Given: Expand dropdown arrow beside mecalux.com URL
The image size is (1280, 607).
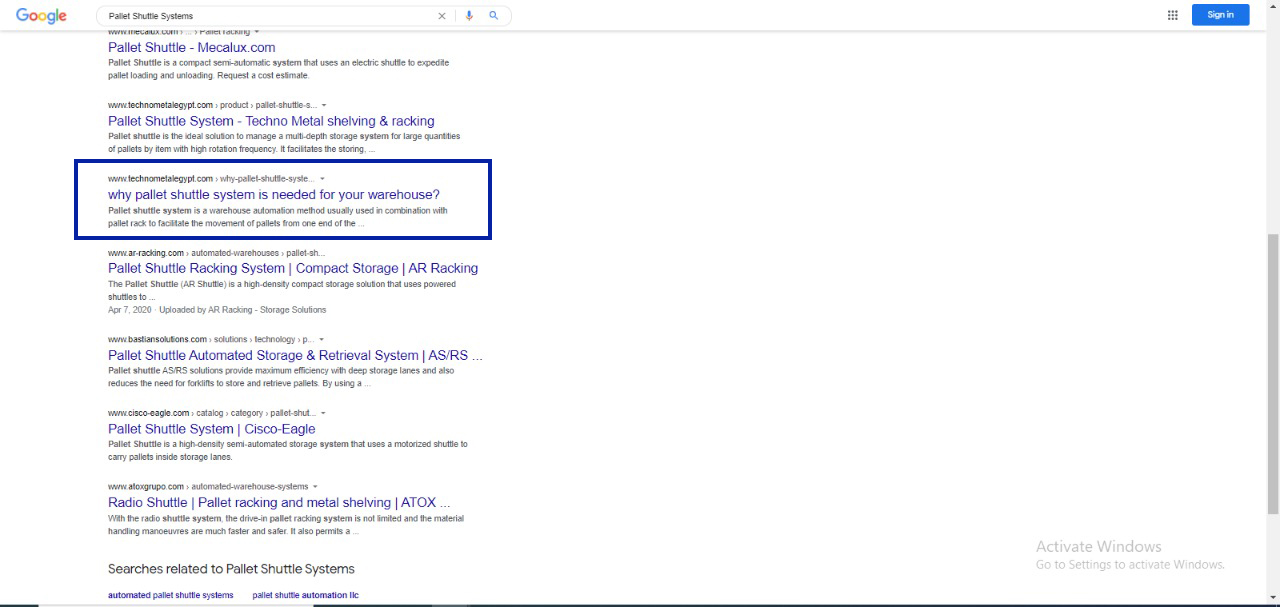Looking at the screenshot, I should click(x=257, y=32).
